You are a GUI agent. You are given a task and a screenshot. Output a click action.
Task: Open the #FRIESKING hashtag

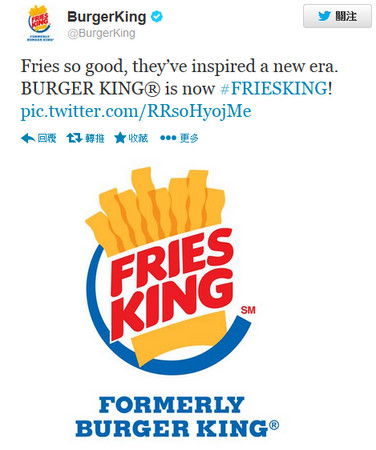tap(274, 89)
